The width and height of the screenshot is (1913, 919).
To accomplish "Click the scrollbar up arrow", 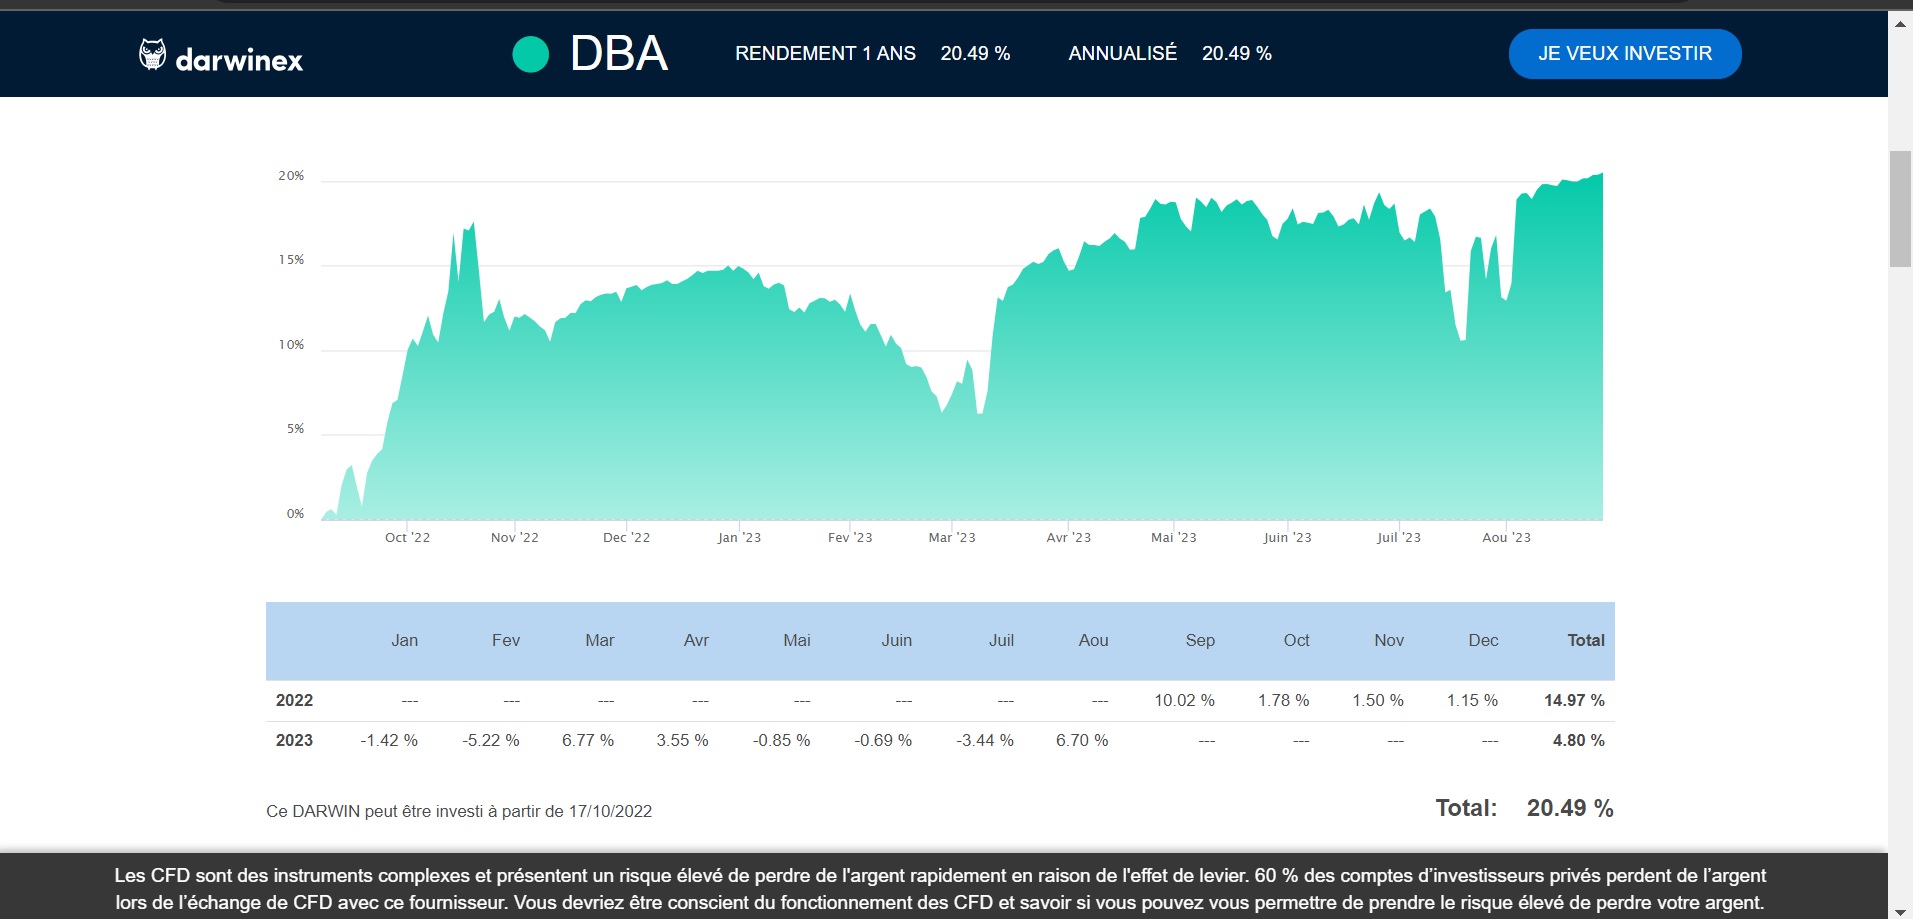I will click(1900, 24).
